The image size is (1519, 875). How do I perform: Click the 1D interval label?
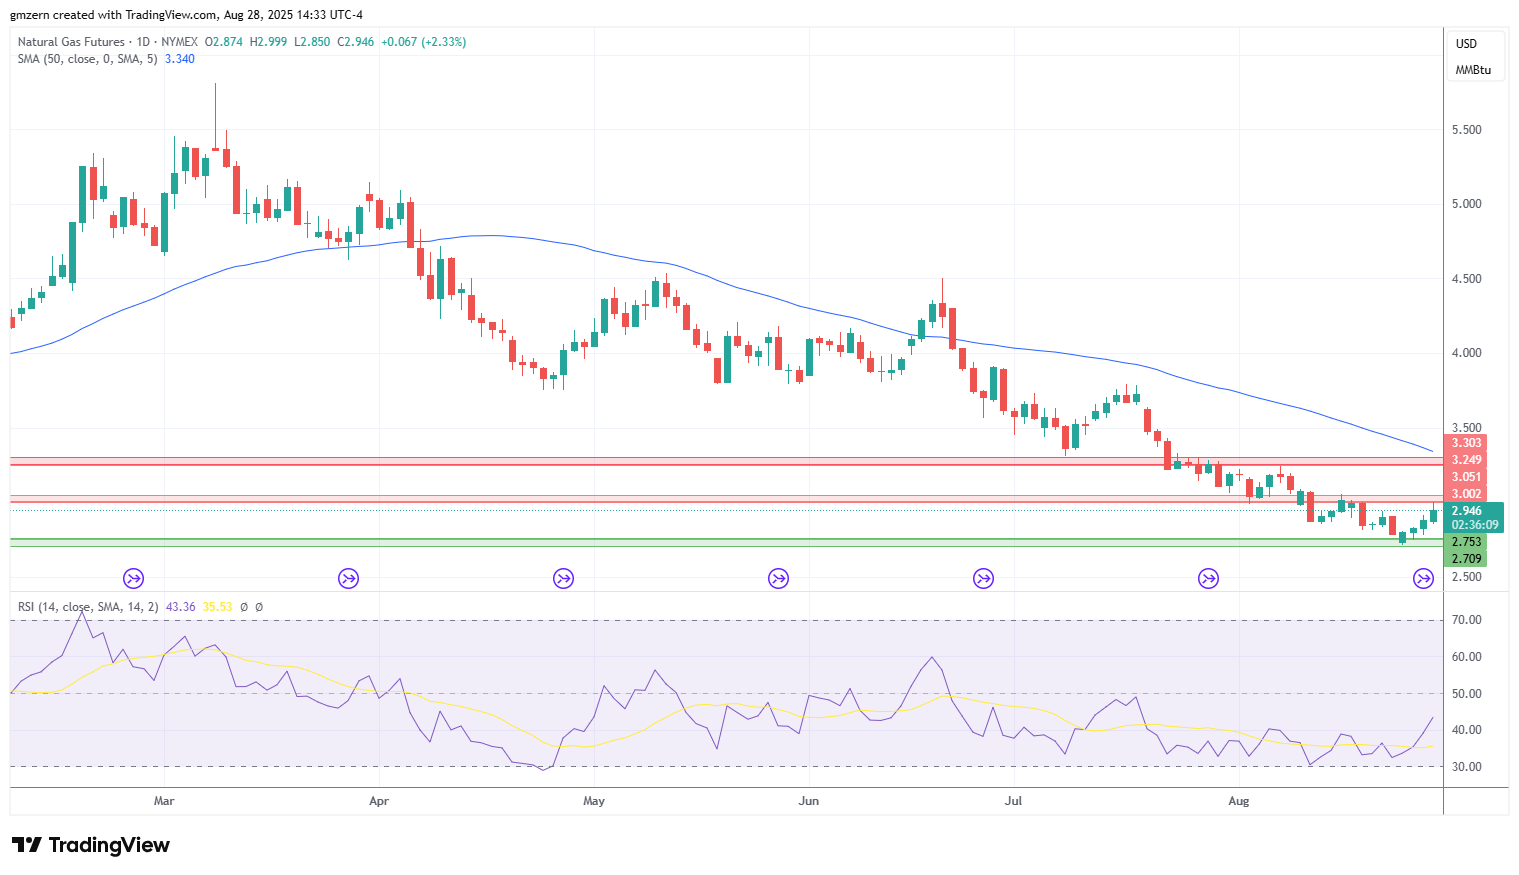point(143,42)
